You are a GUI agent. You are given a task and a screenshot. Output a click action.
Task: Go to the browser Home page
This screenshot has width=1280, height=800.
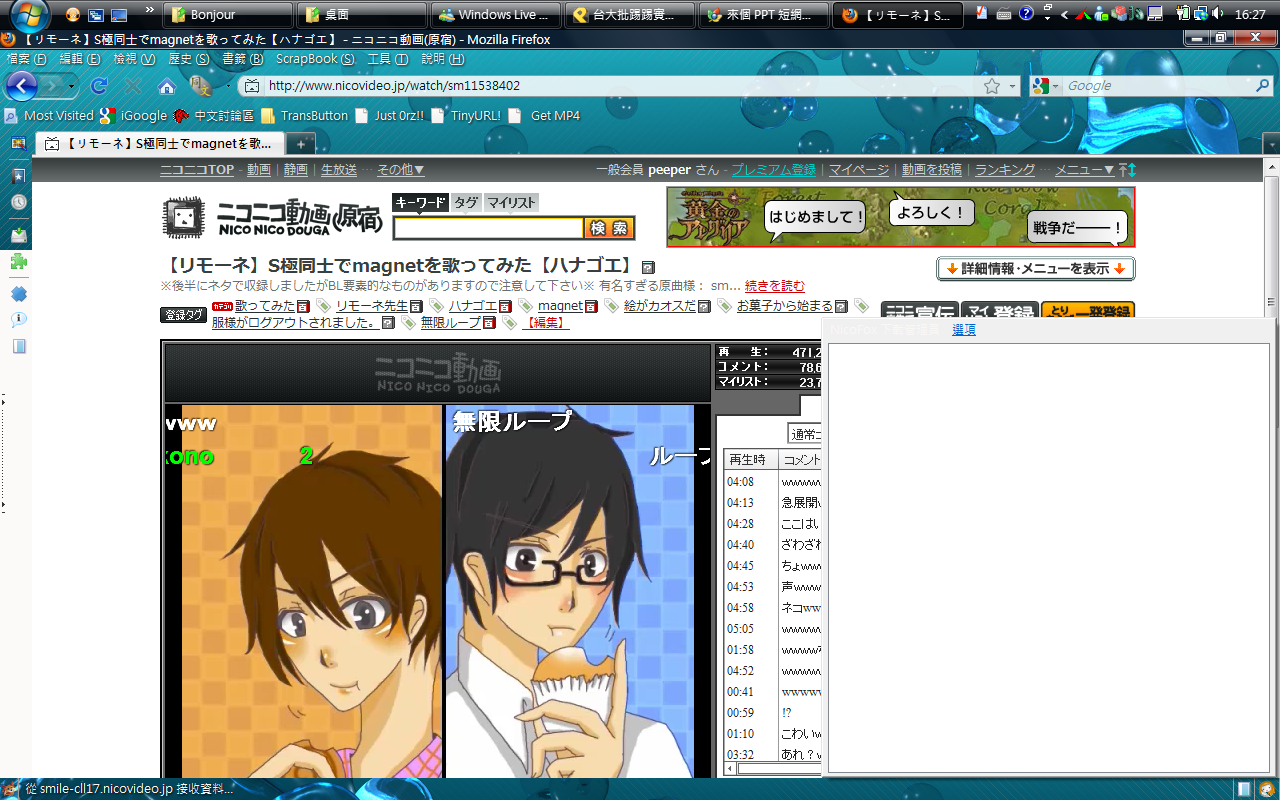tap(167, 86)
